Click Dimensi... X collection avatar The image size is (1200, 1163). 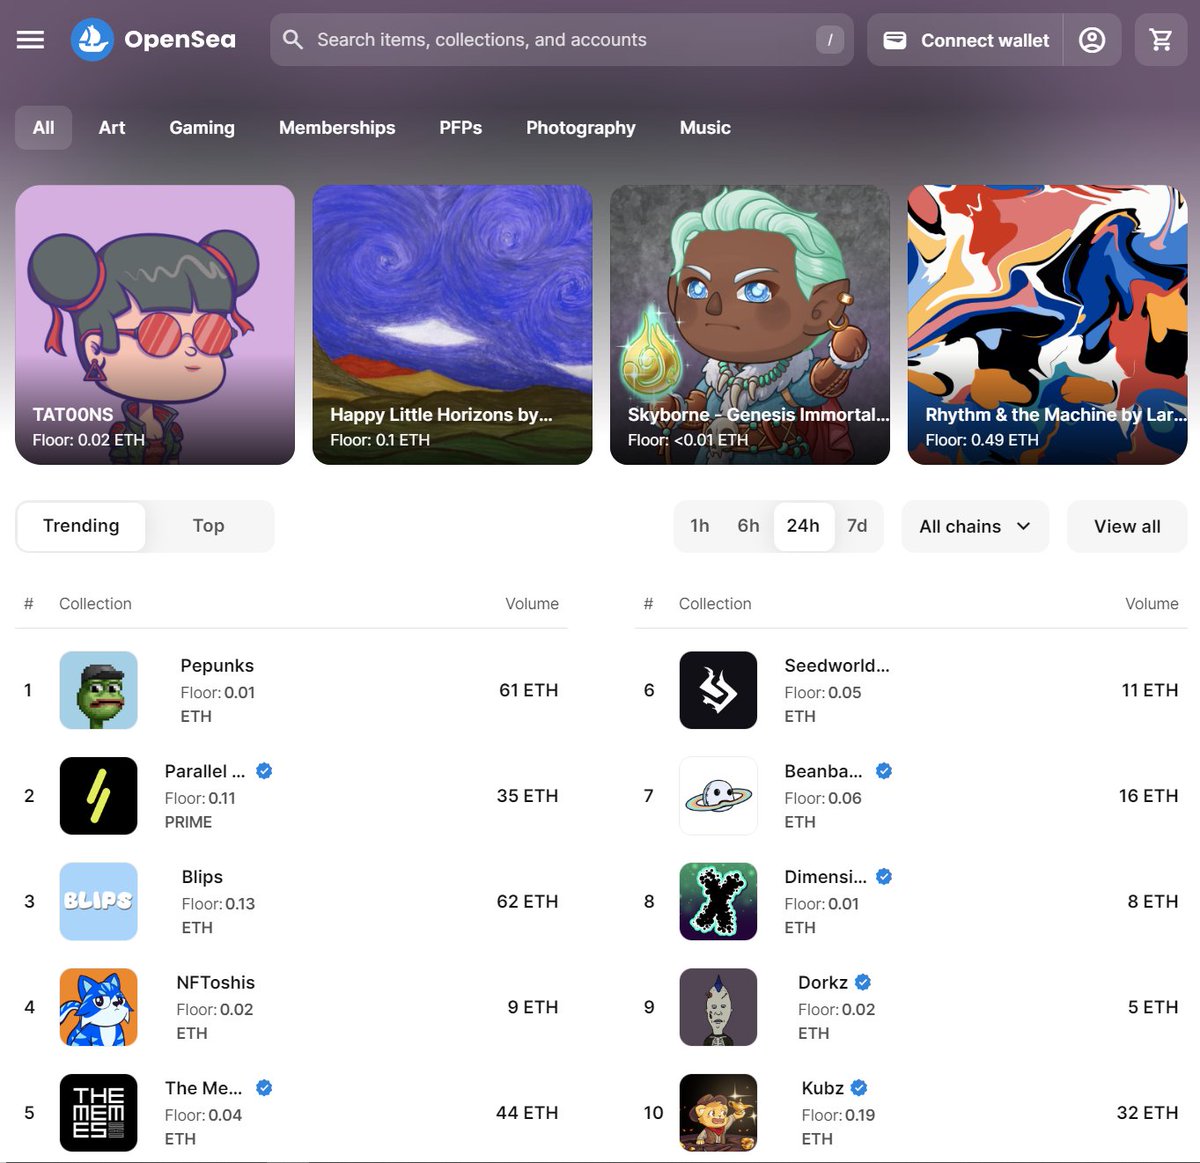pos(718,901)
